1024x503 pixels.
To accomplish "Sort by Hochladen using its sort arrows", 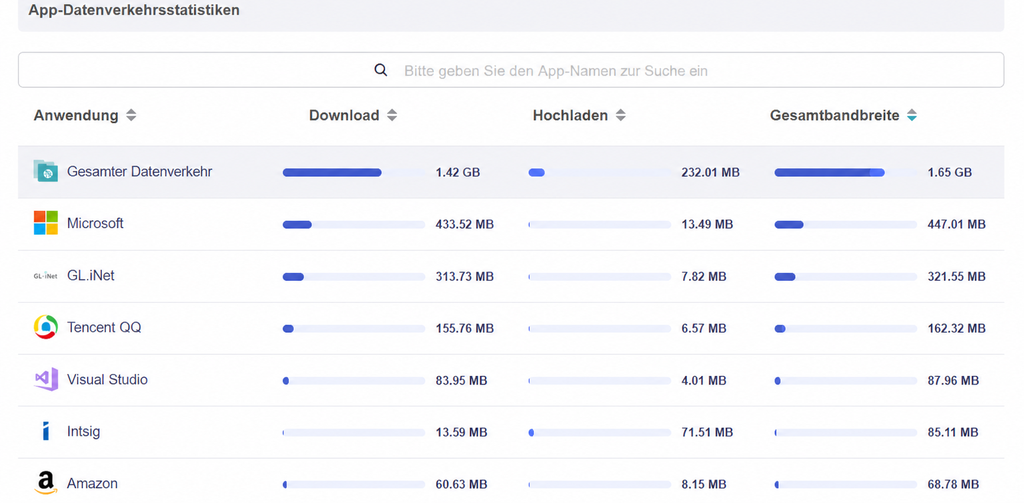I will (x=620, y=116).
